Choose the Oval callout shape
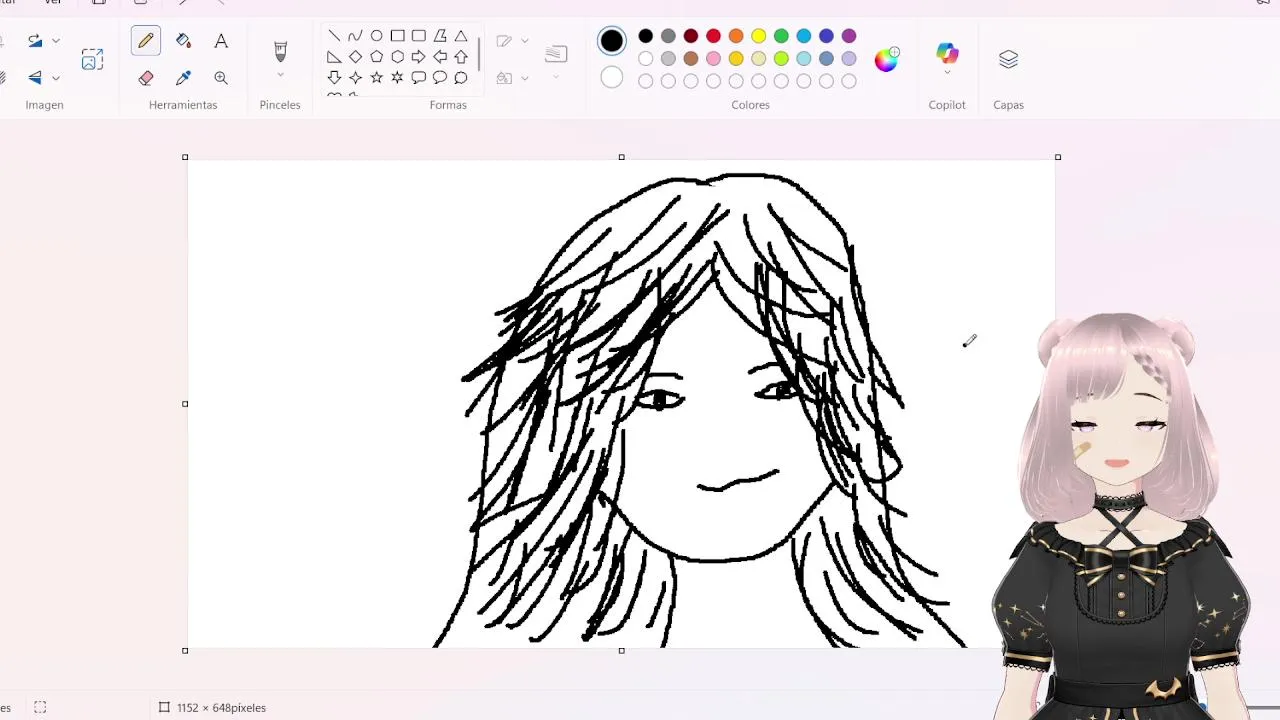Screen dimensions: 1280x720 click(439, 78)
